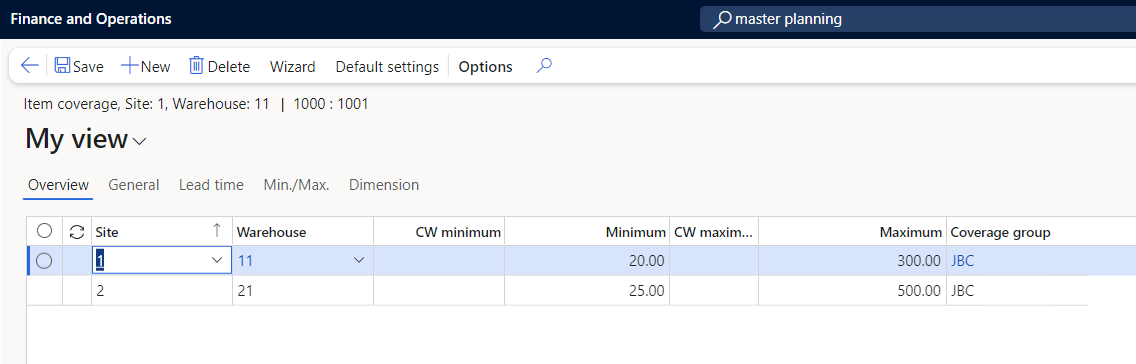This screenshot has height=364, width=1136.
Task: Click the back arrow icon
Action: 29,66
